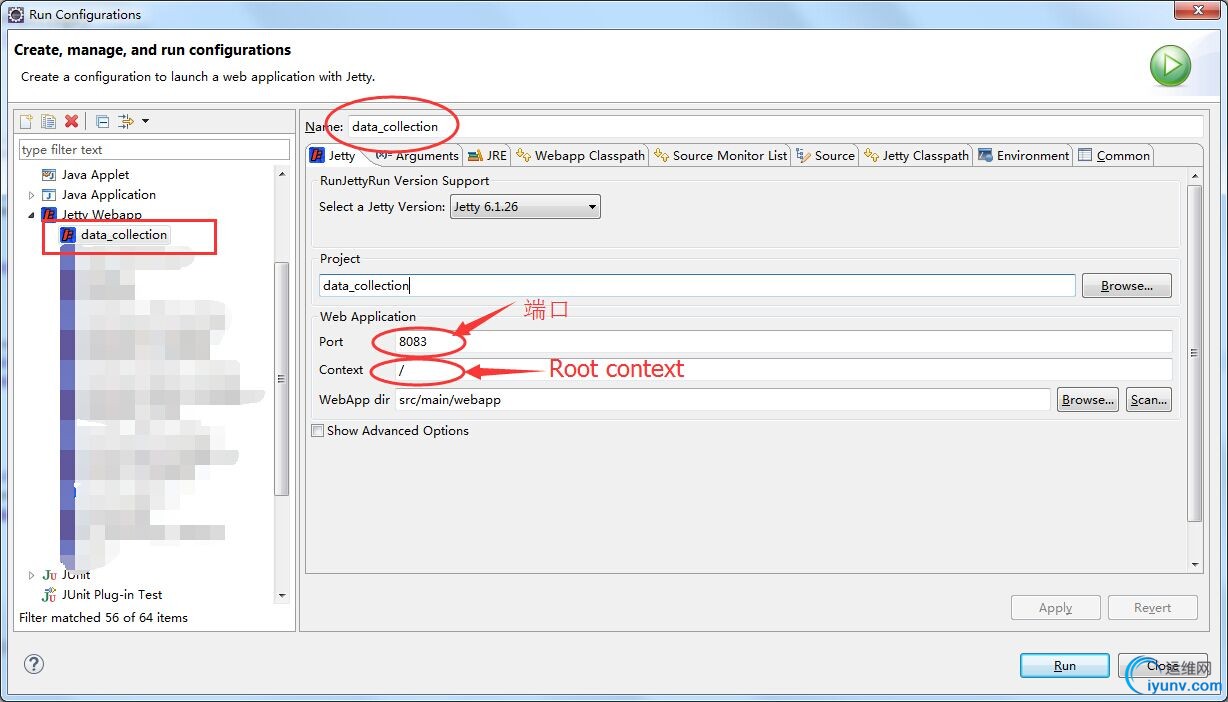The width and height of the screenshot is (1228, 702).
Task: Click the Collapse All icon in toolbar
Action: pos(102,121)
